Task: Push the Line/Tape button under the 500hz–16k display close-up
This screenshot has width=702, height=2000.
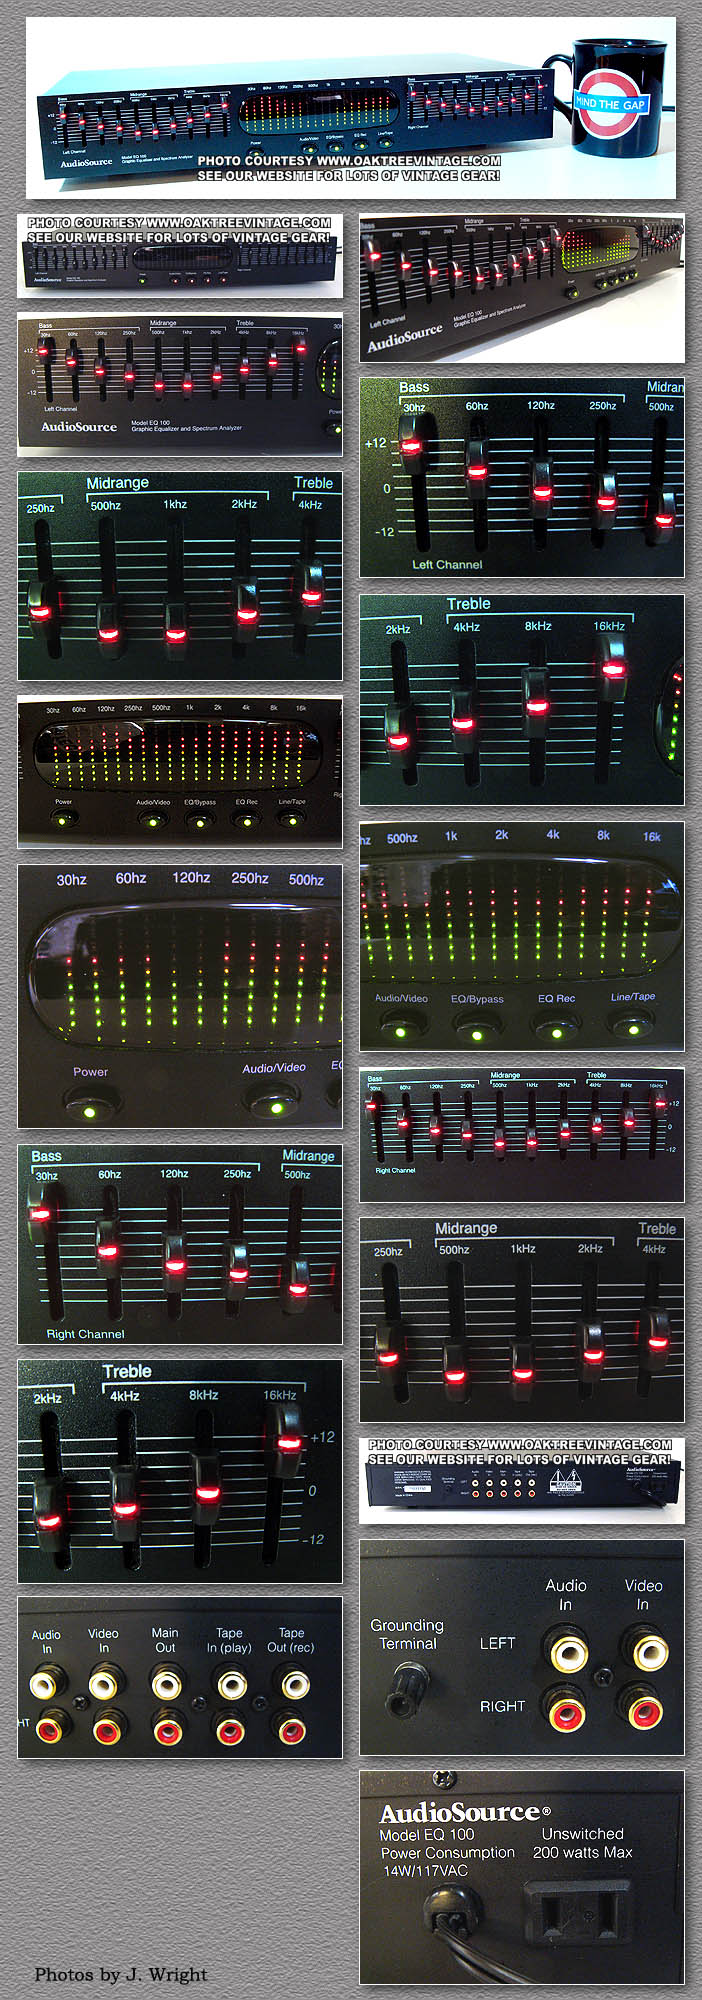Action: click(x=632, y=1026)
